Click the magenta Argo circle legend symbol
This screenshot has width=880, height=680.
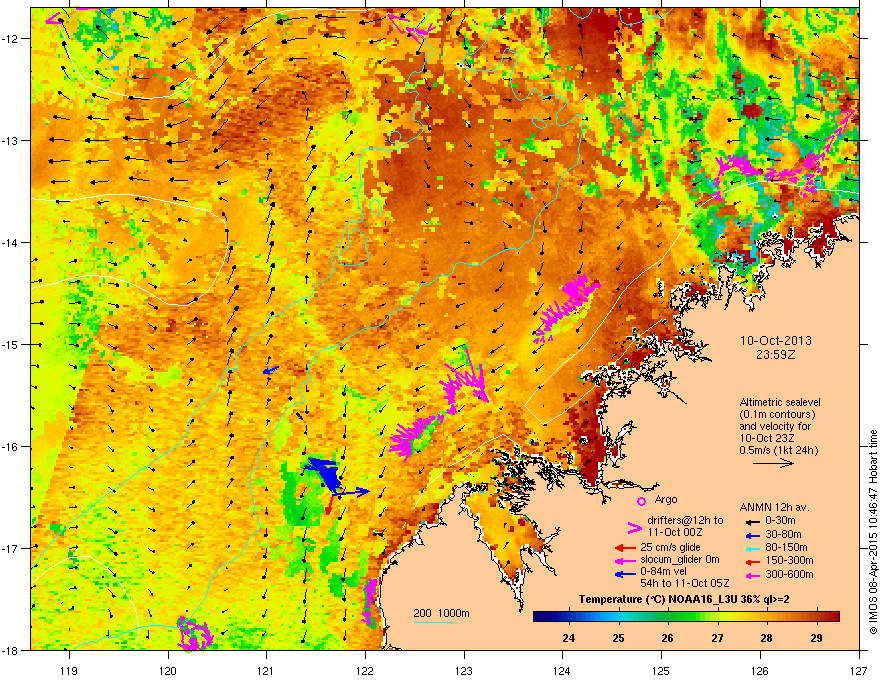[641, 501]
